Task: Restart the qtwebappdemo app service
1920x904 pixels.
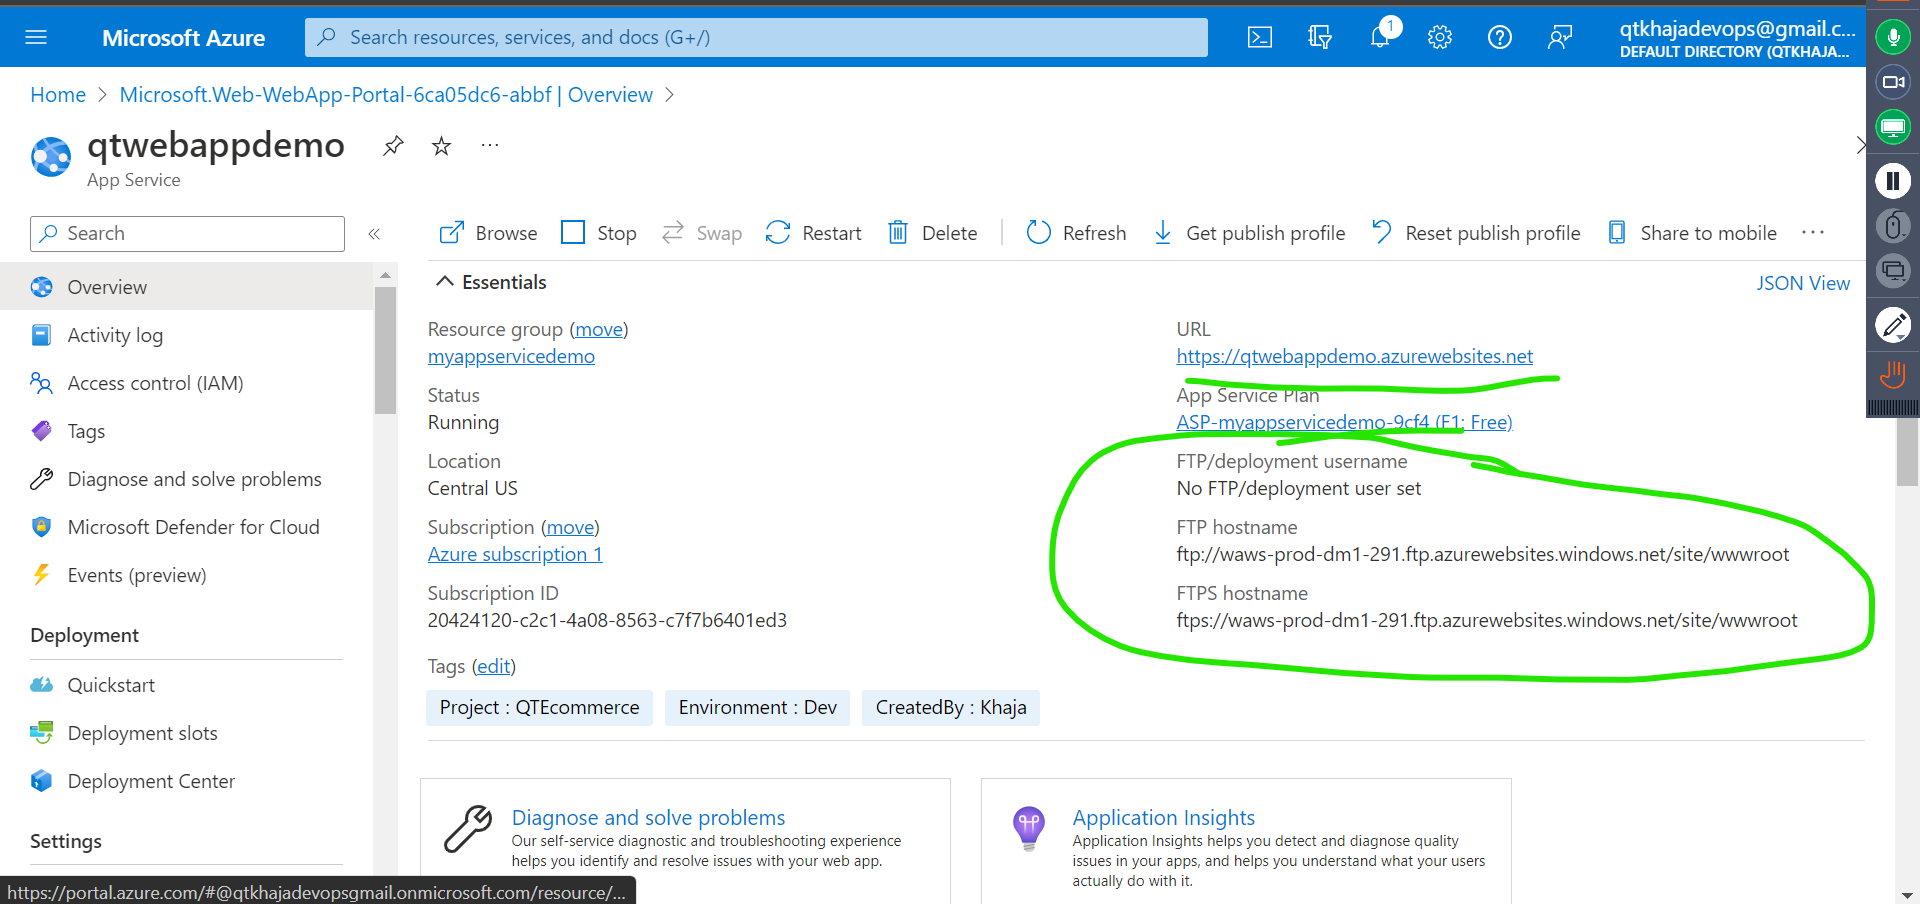Action: [x=812, y=232]
